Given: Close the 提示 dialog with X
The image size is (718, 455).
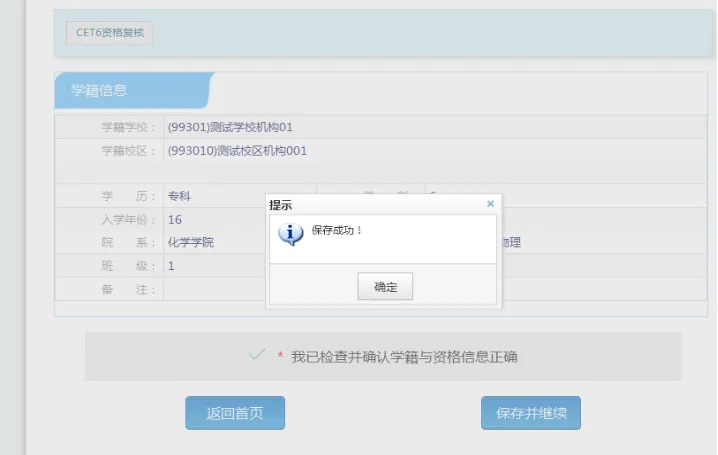Looking at the screenshot, I should [x=490, y=204].
